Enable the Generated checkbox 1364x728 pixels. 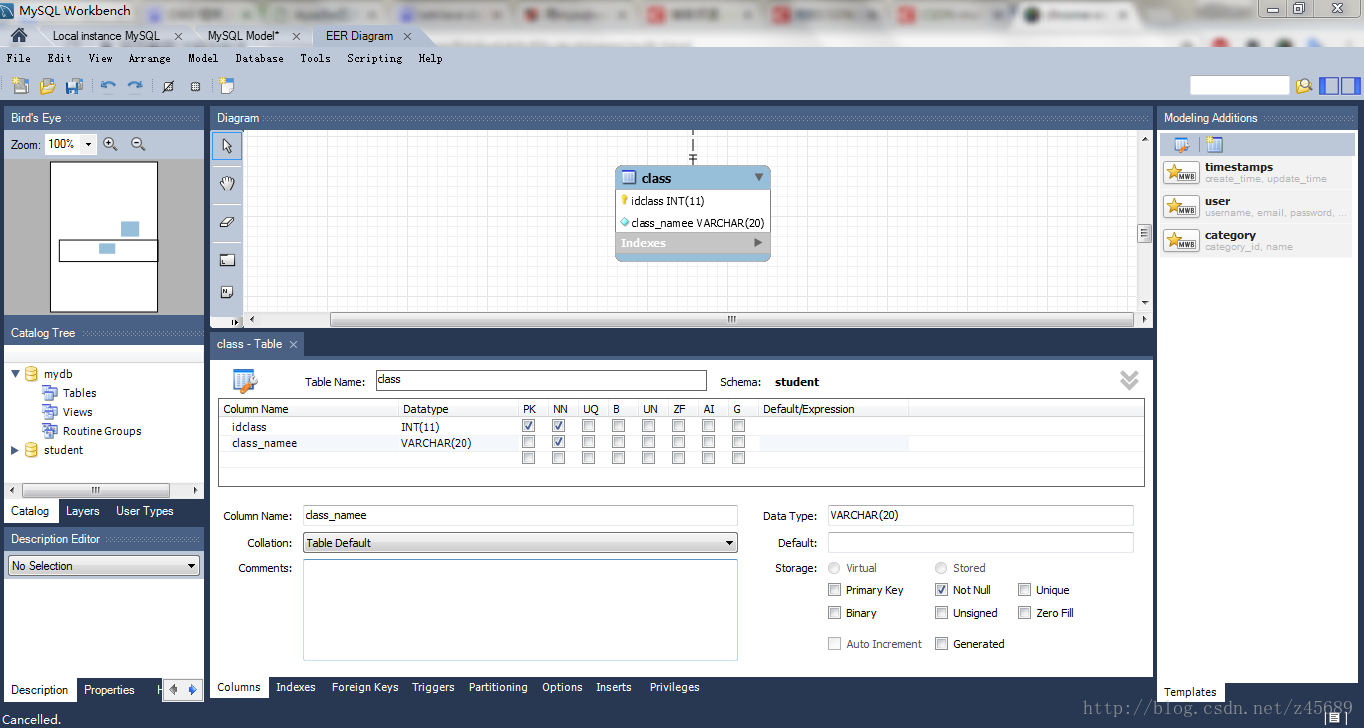coord(941,644)
